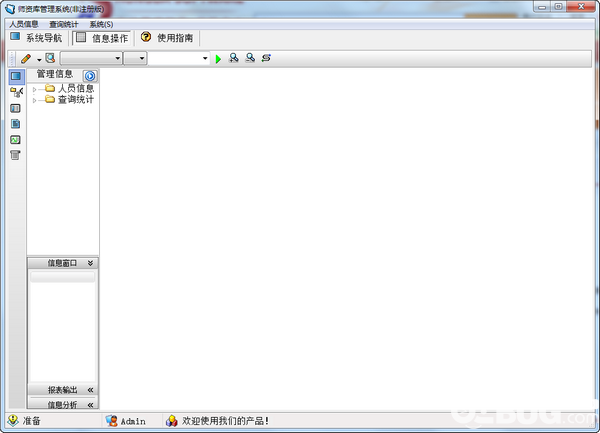600x433 pixels.
Task: Click the Admin user icon
Action: click(111, 421)
